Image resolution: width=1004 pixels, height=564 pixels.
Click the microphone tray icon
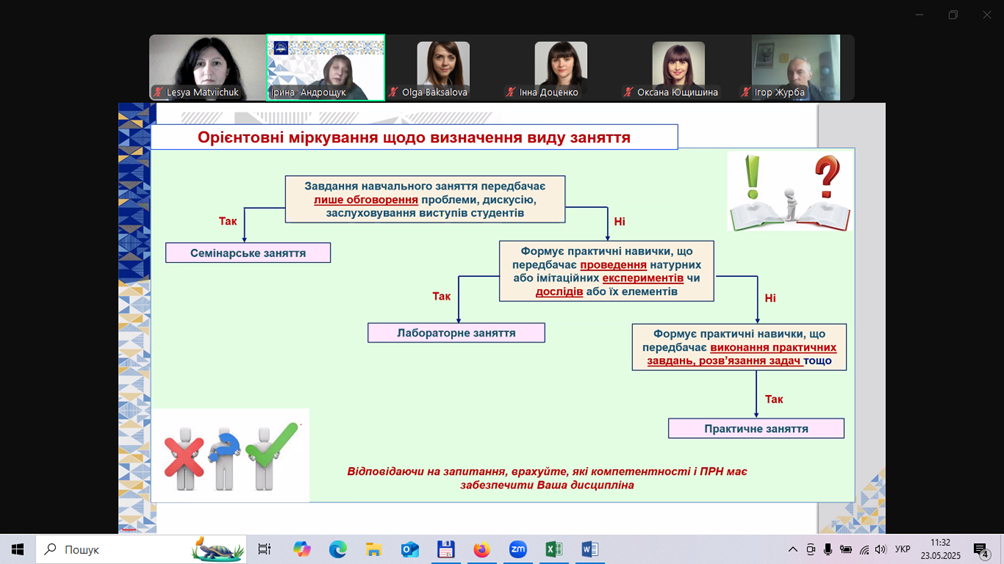click(828, 549)
